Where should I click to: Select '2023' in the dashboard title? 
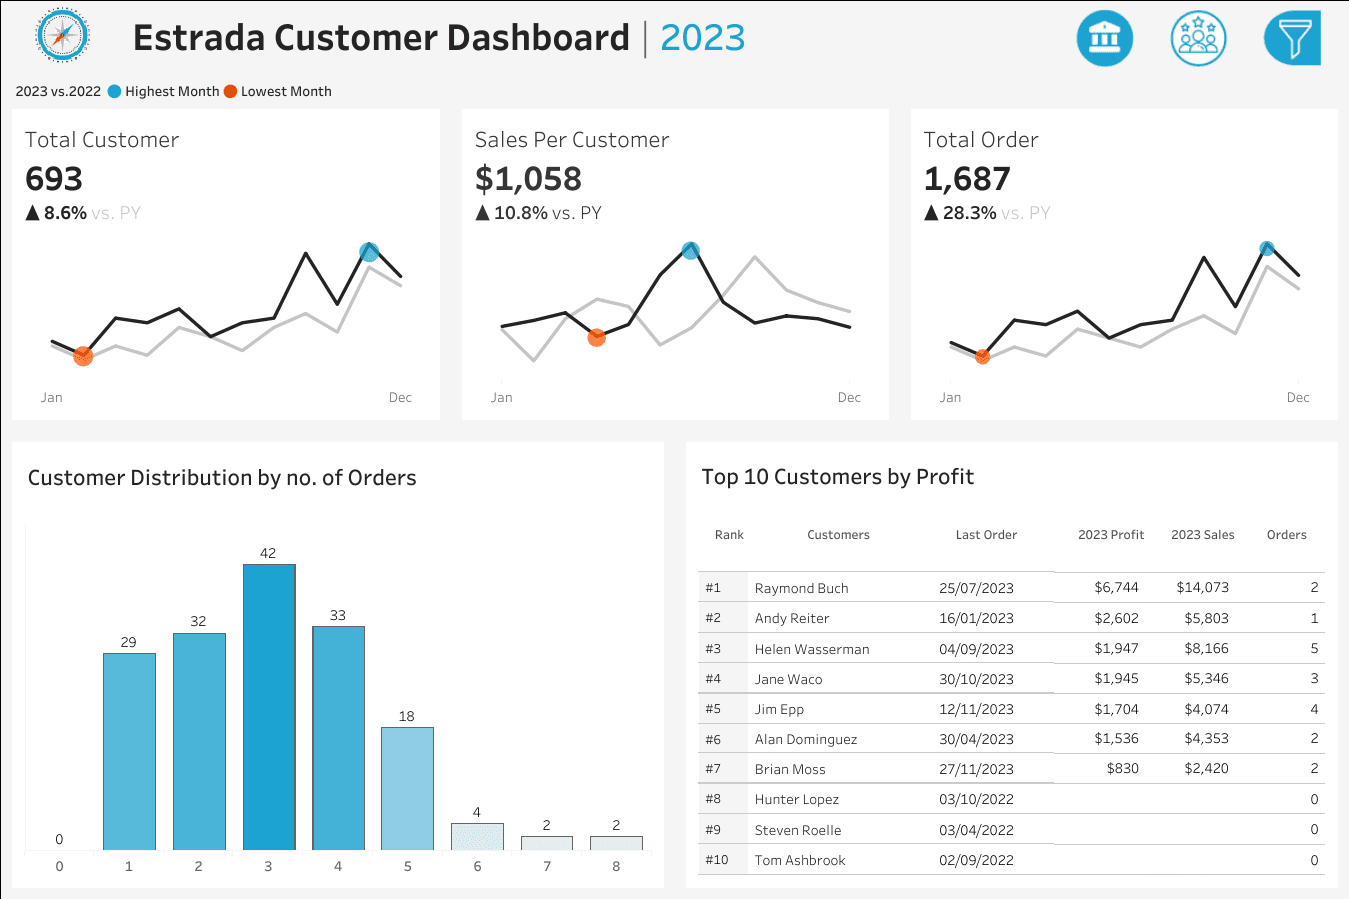tap(703, 37)
